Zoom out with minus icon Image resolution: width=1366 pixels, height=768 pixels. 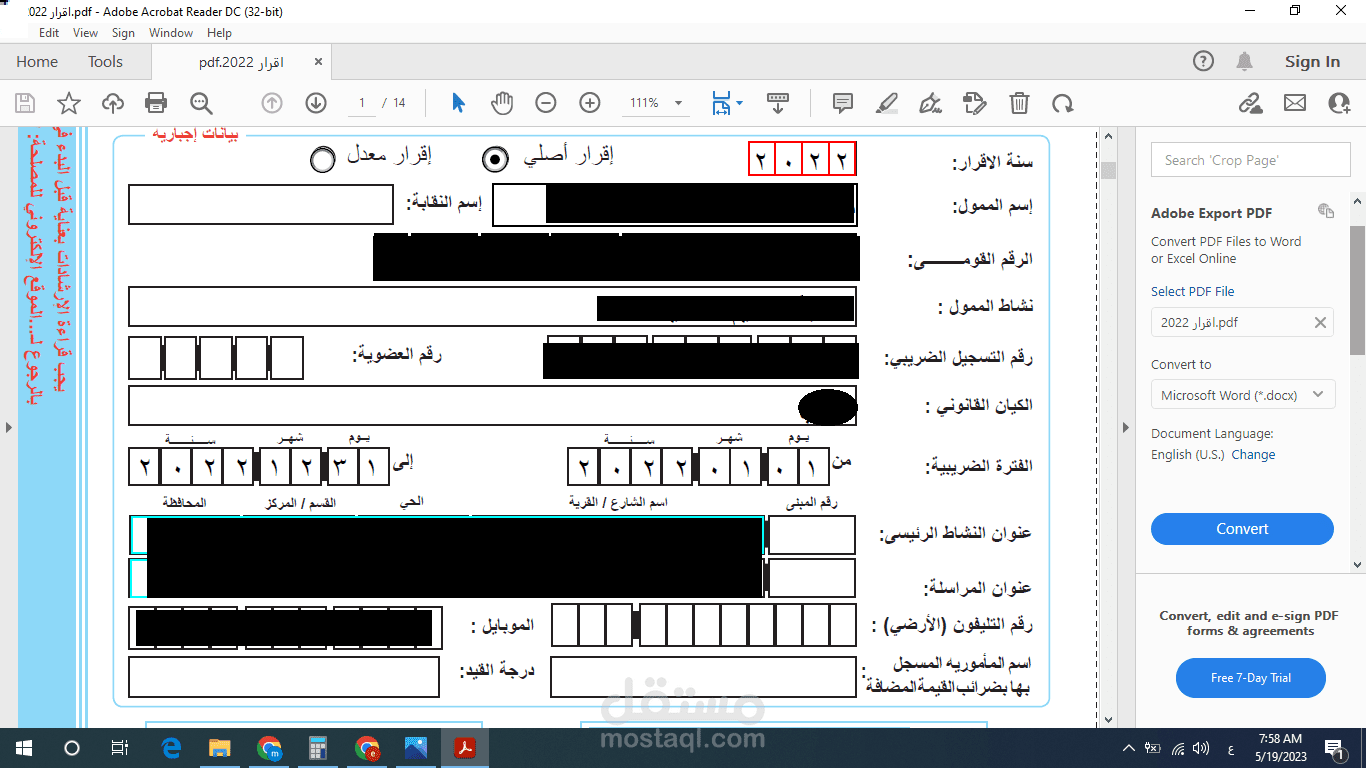pyautogui.click(x=546, y=103)
